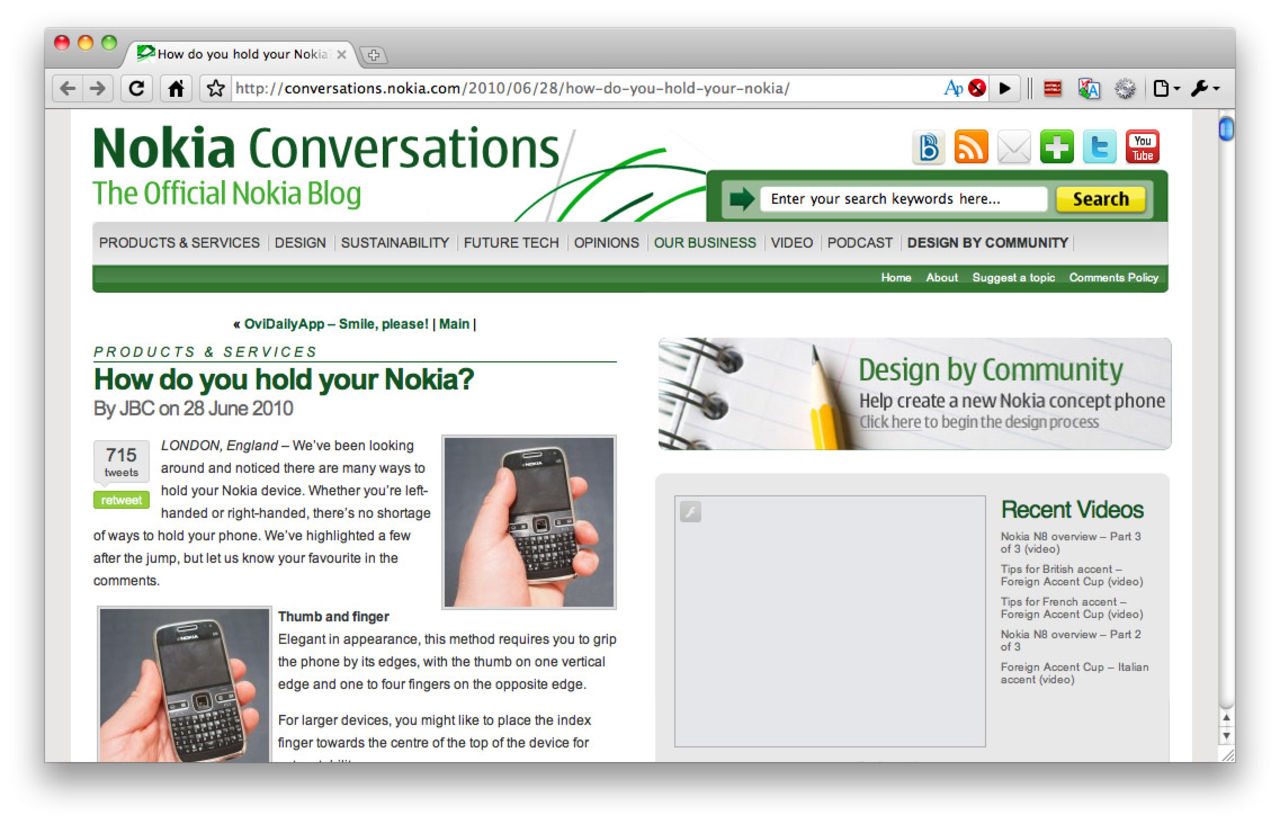The image size is (1280, 824).
Task: Open 'Nokia N8 overview – Part 3 of 3' video
Action: pyautogui.click(x=1071, y=543)
